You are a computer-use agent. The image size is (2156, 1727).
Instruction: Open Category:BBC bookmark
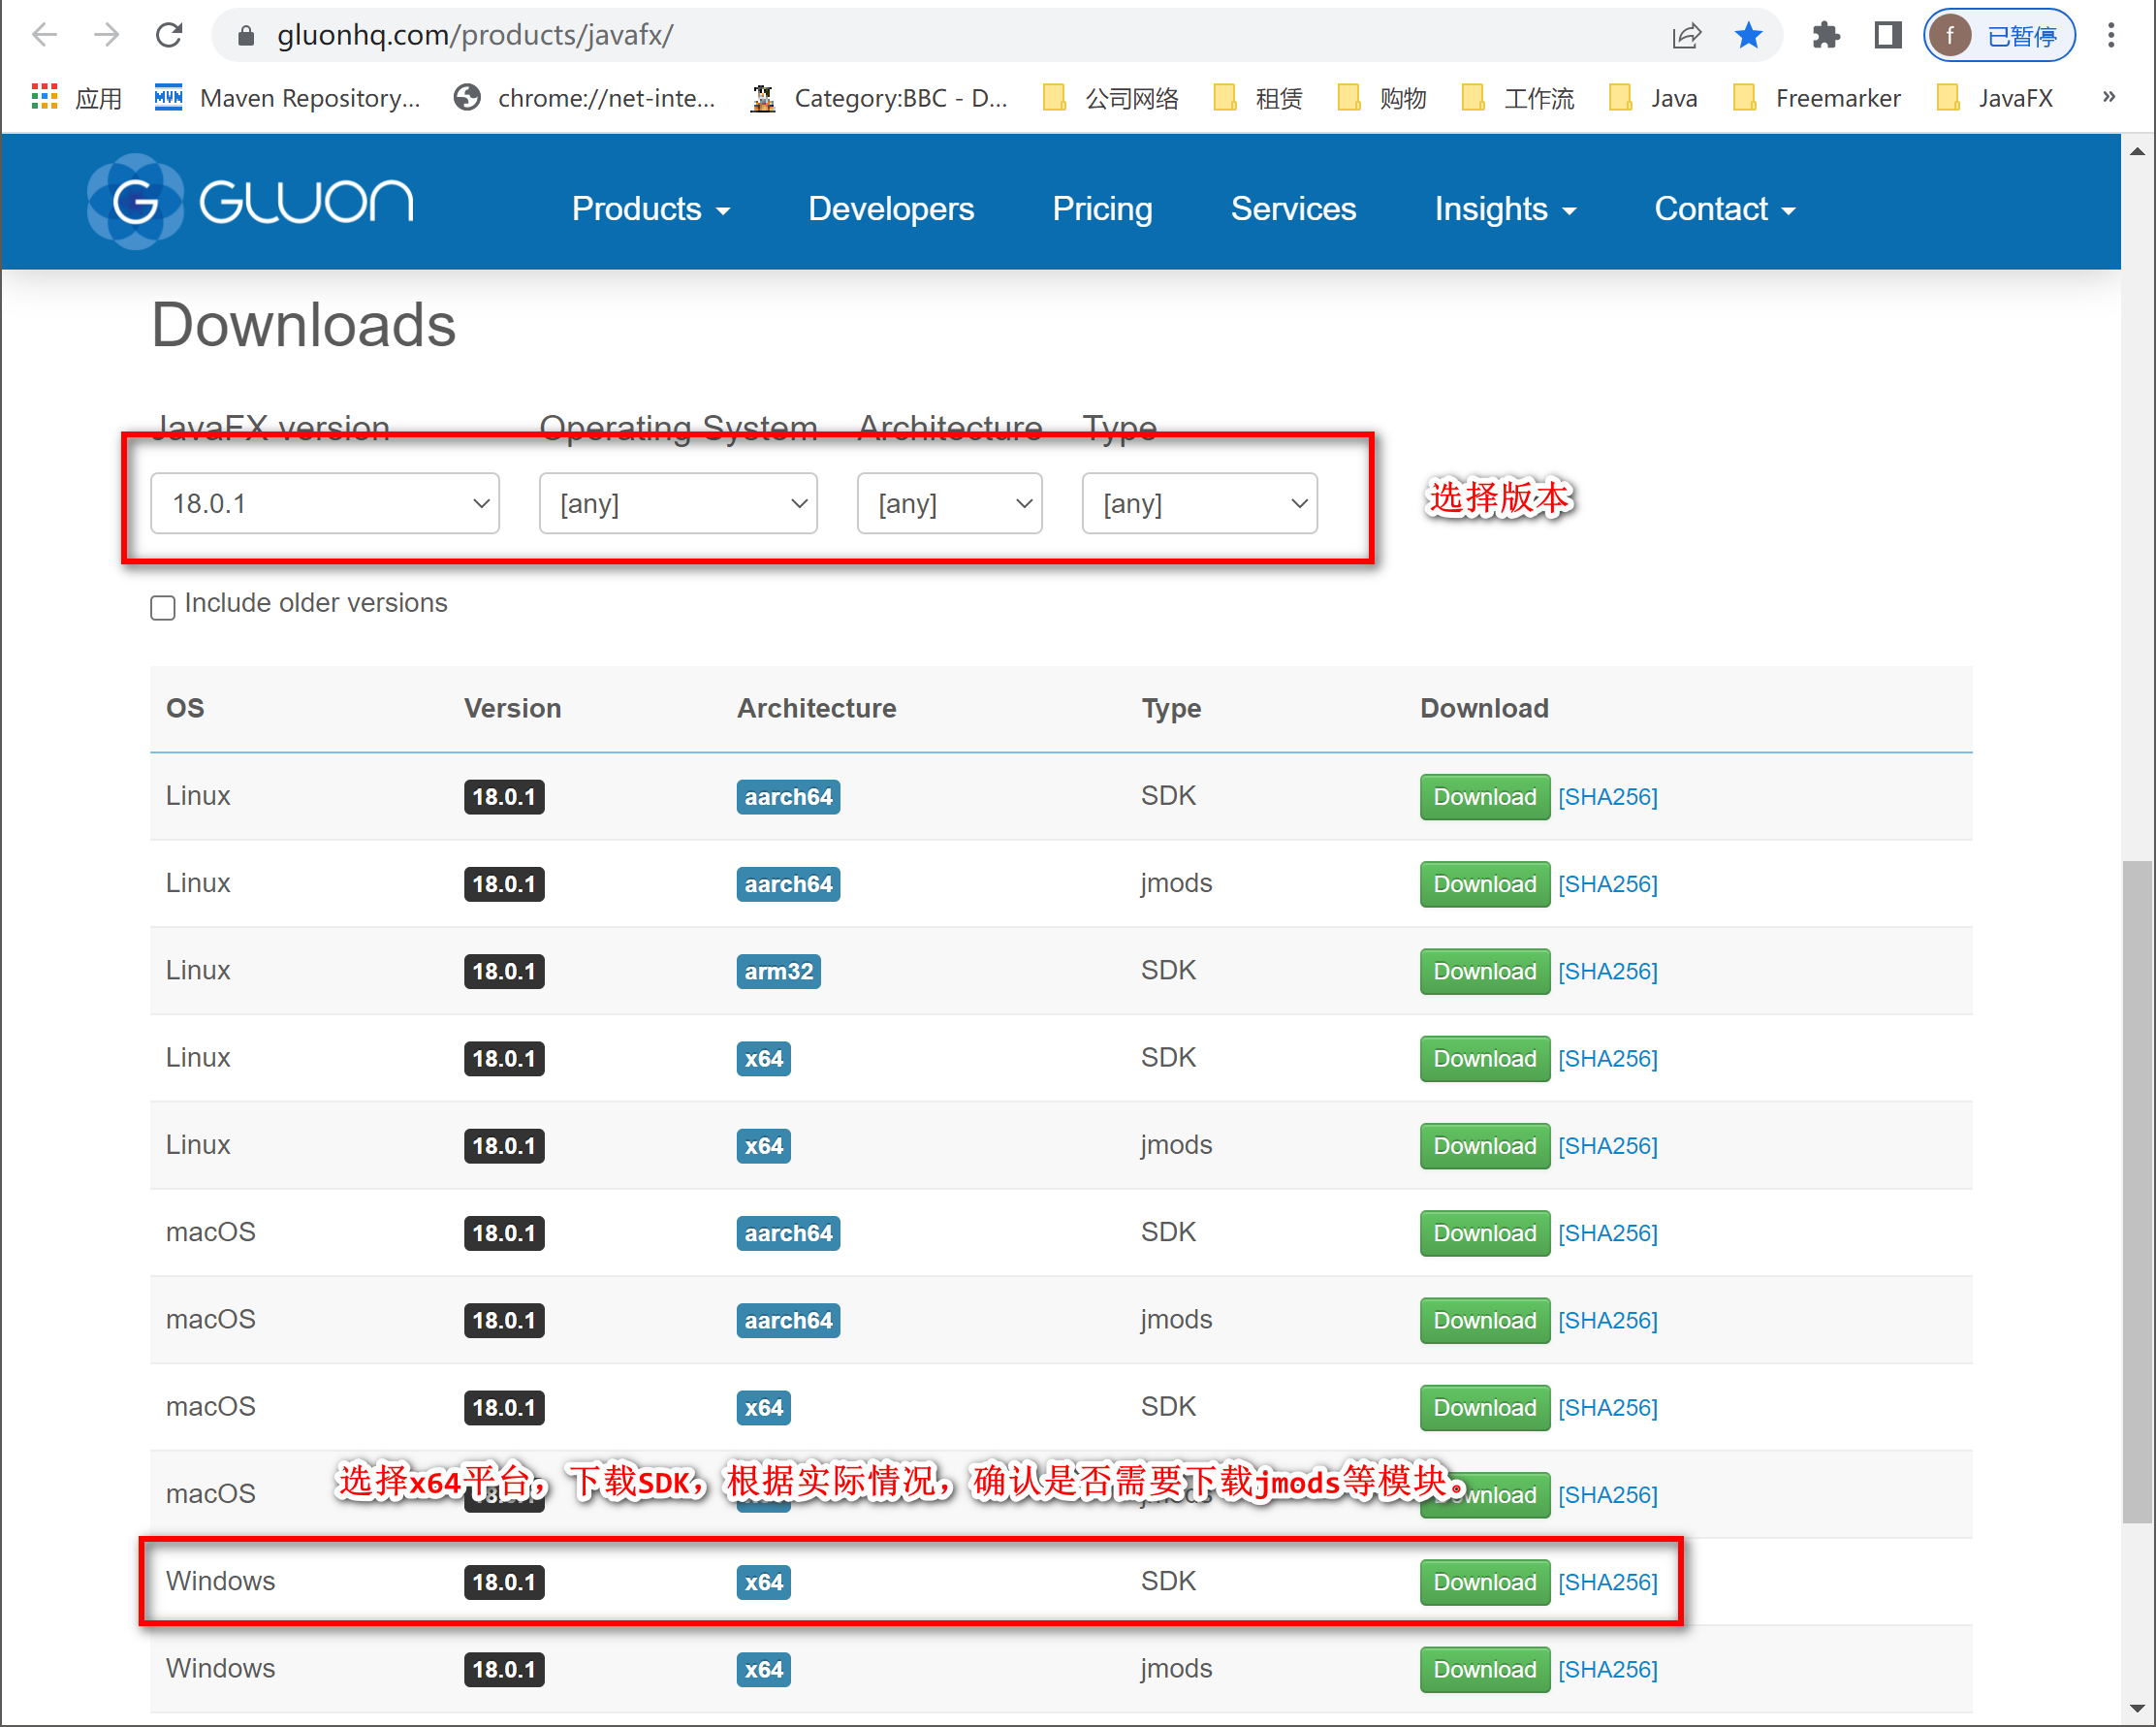pyautogui.click(x=879, y=98)
